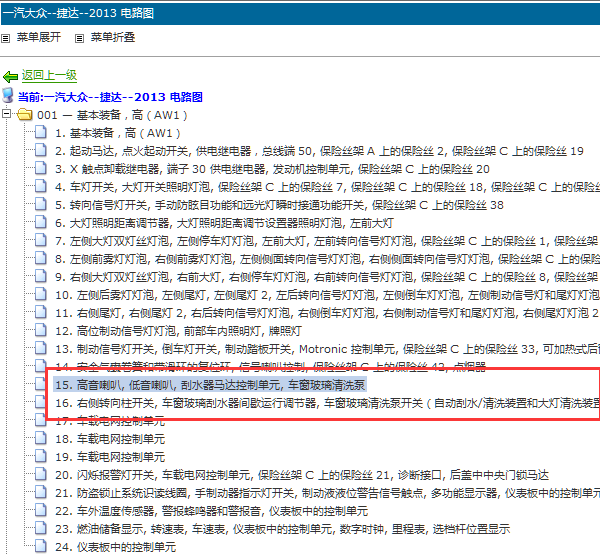Click the document icon next to item 11
This screenshot has height=555, width=600.
(x=41, y=312)
